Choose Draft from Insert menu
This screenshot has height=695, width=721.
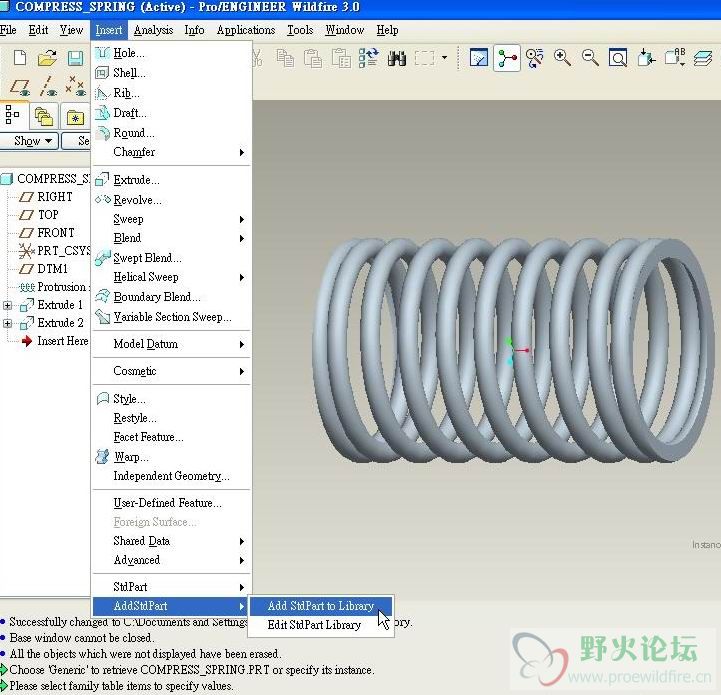coord(172,113)
